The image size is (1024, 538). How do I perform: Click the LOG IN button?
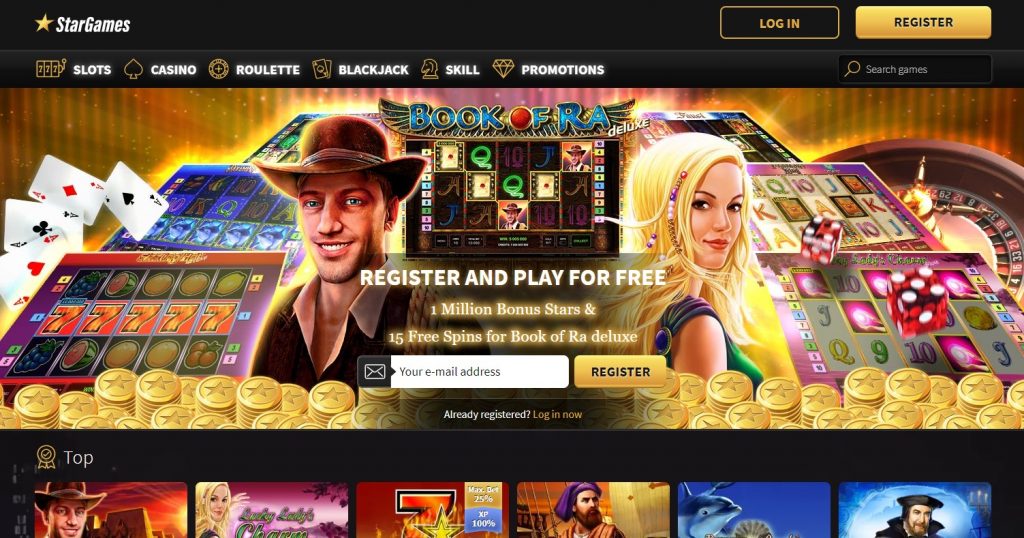pos(779,23)
